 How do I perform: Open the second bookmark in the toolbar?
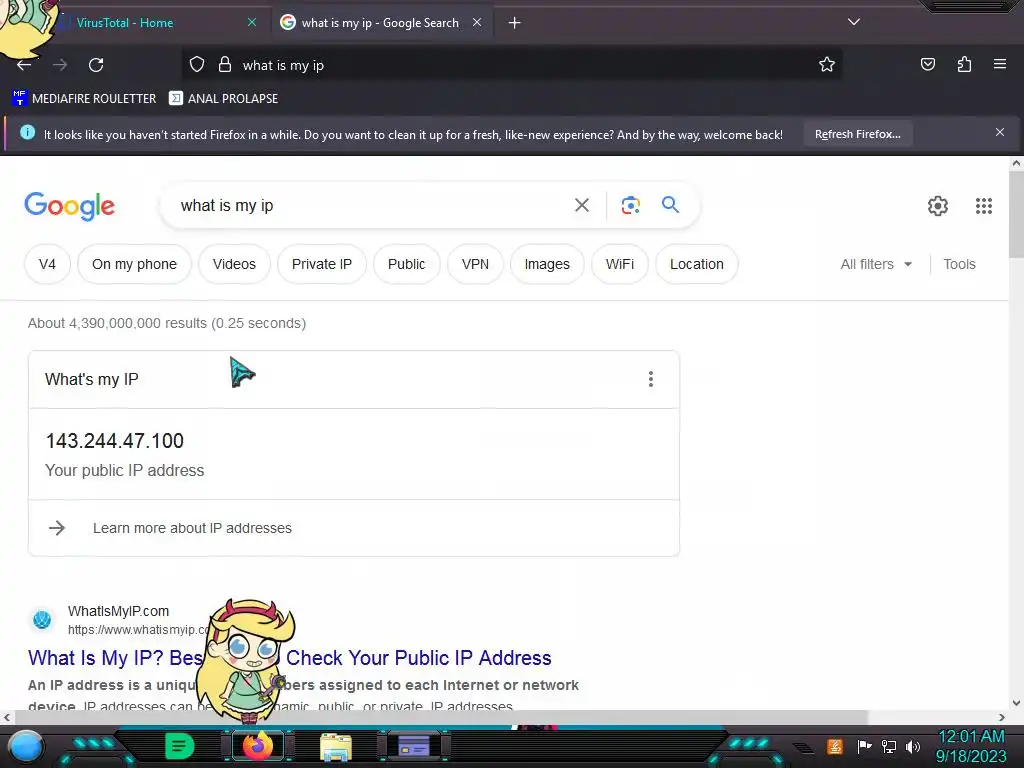(223, 99)
